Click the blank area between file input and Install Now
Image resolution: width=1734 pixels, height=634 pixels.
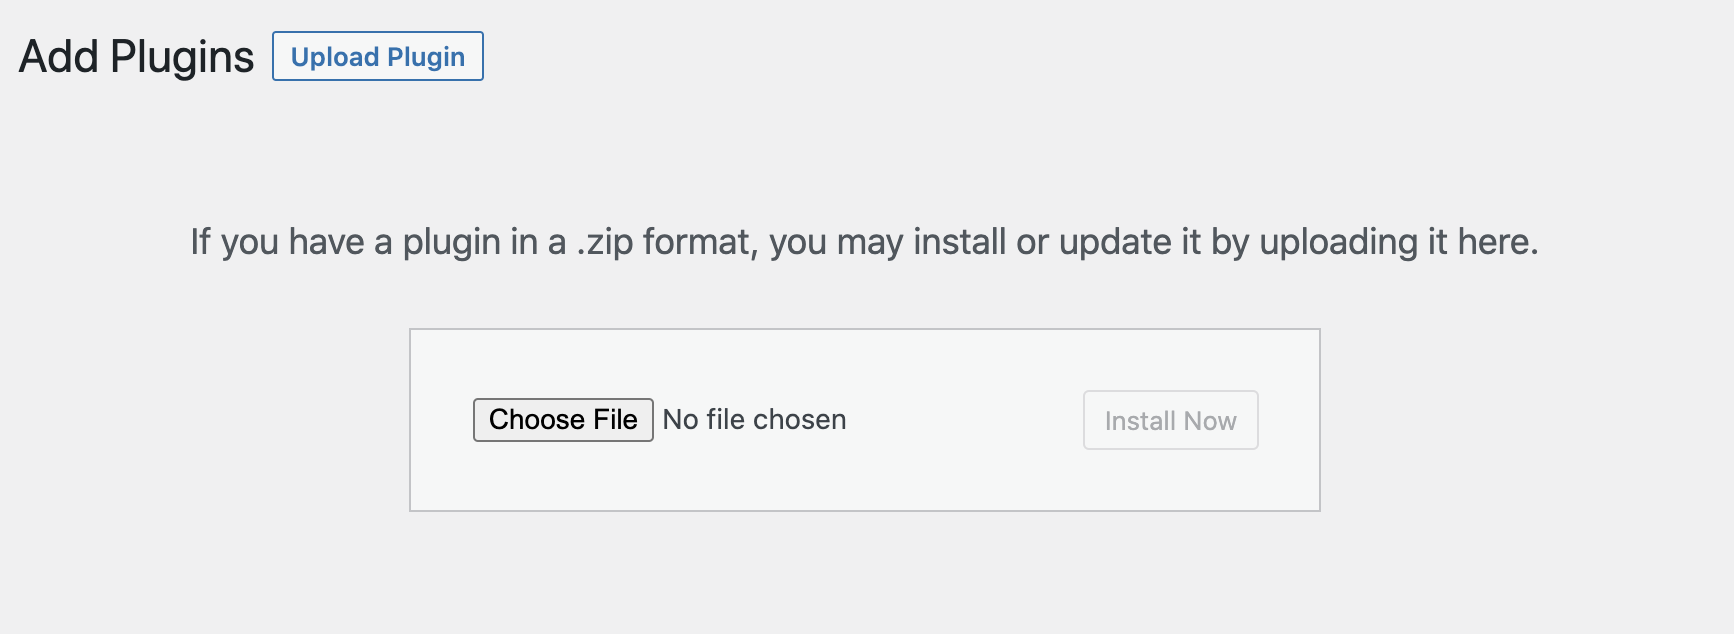965,420
